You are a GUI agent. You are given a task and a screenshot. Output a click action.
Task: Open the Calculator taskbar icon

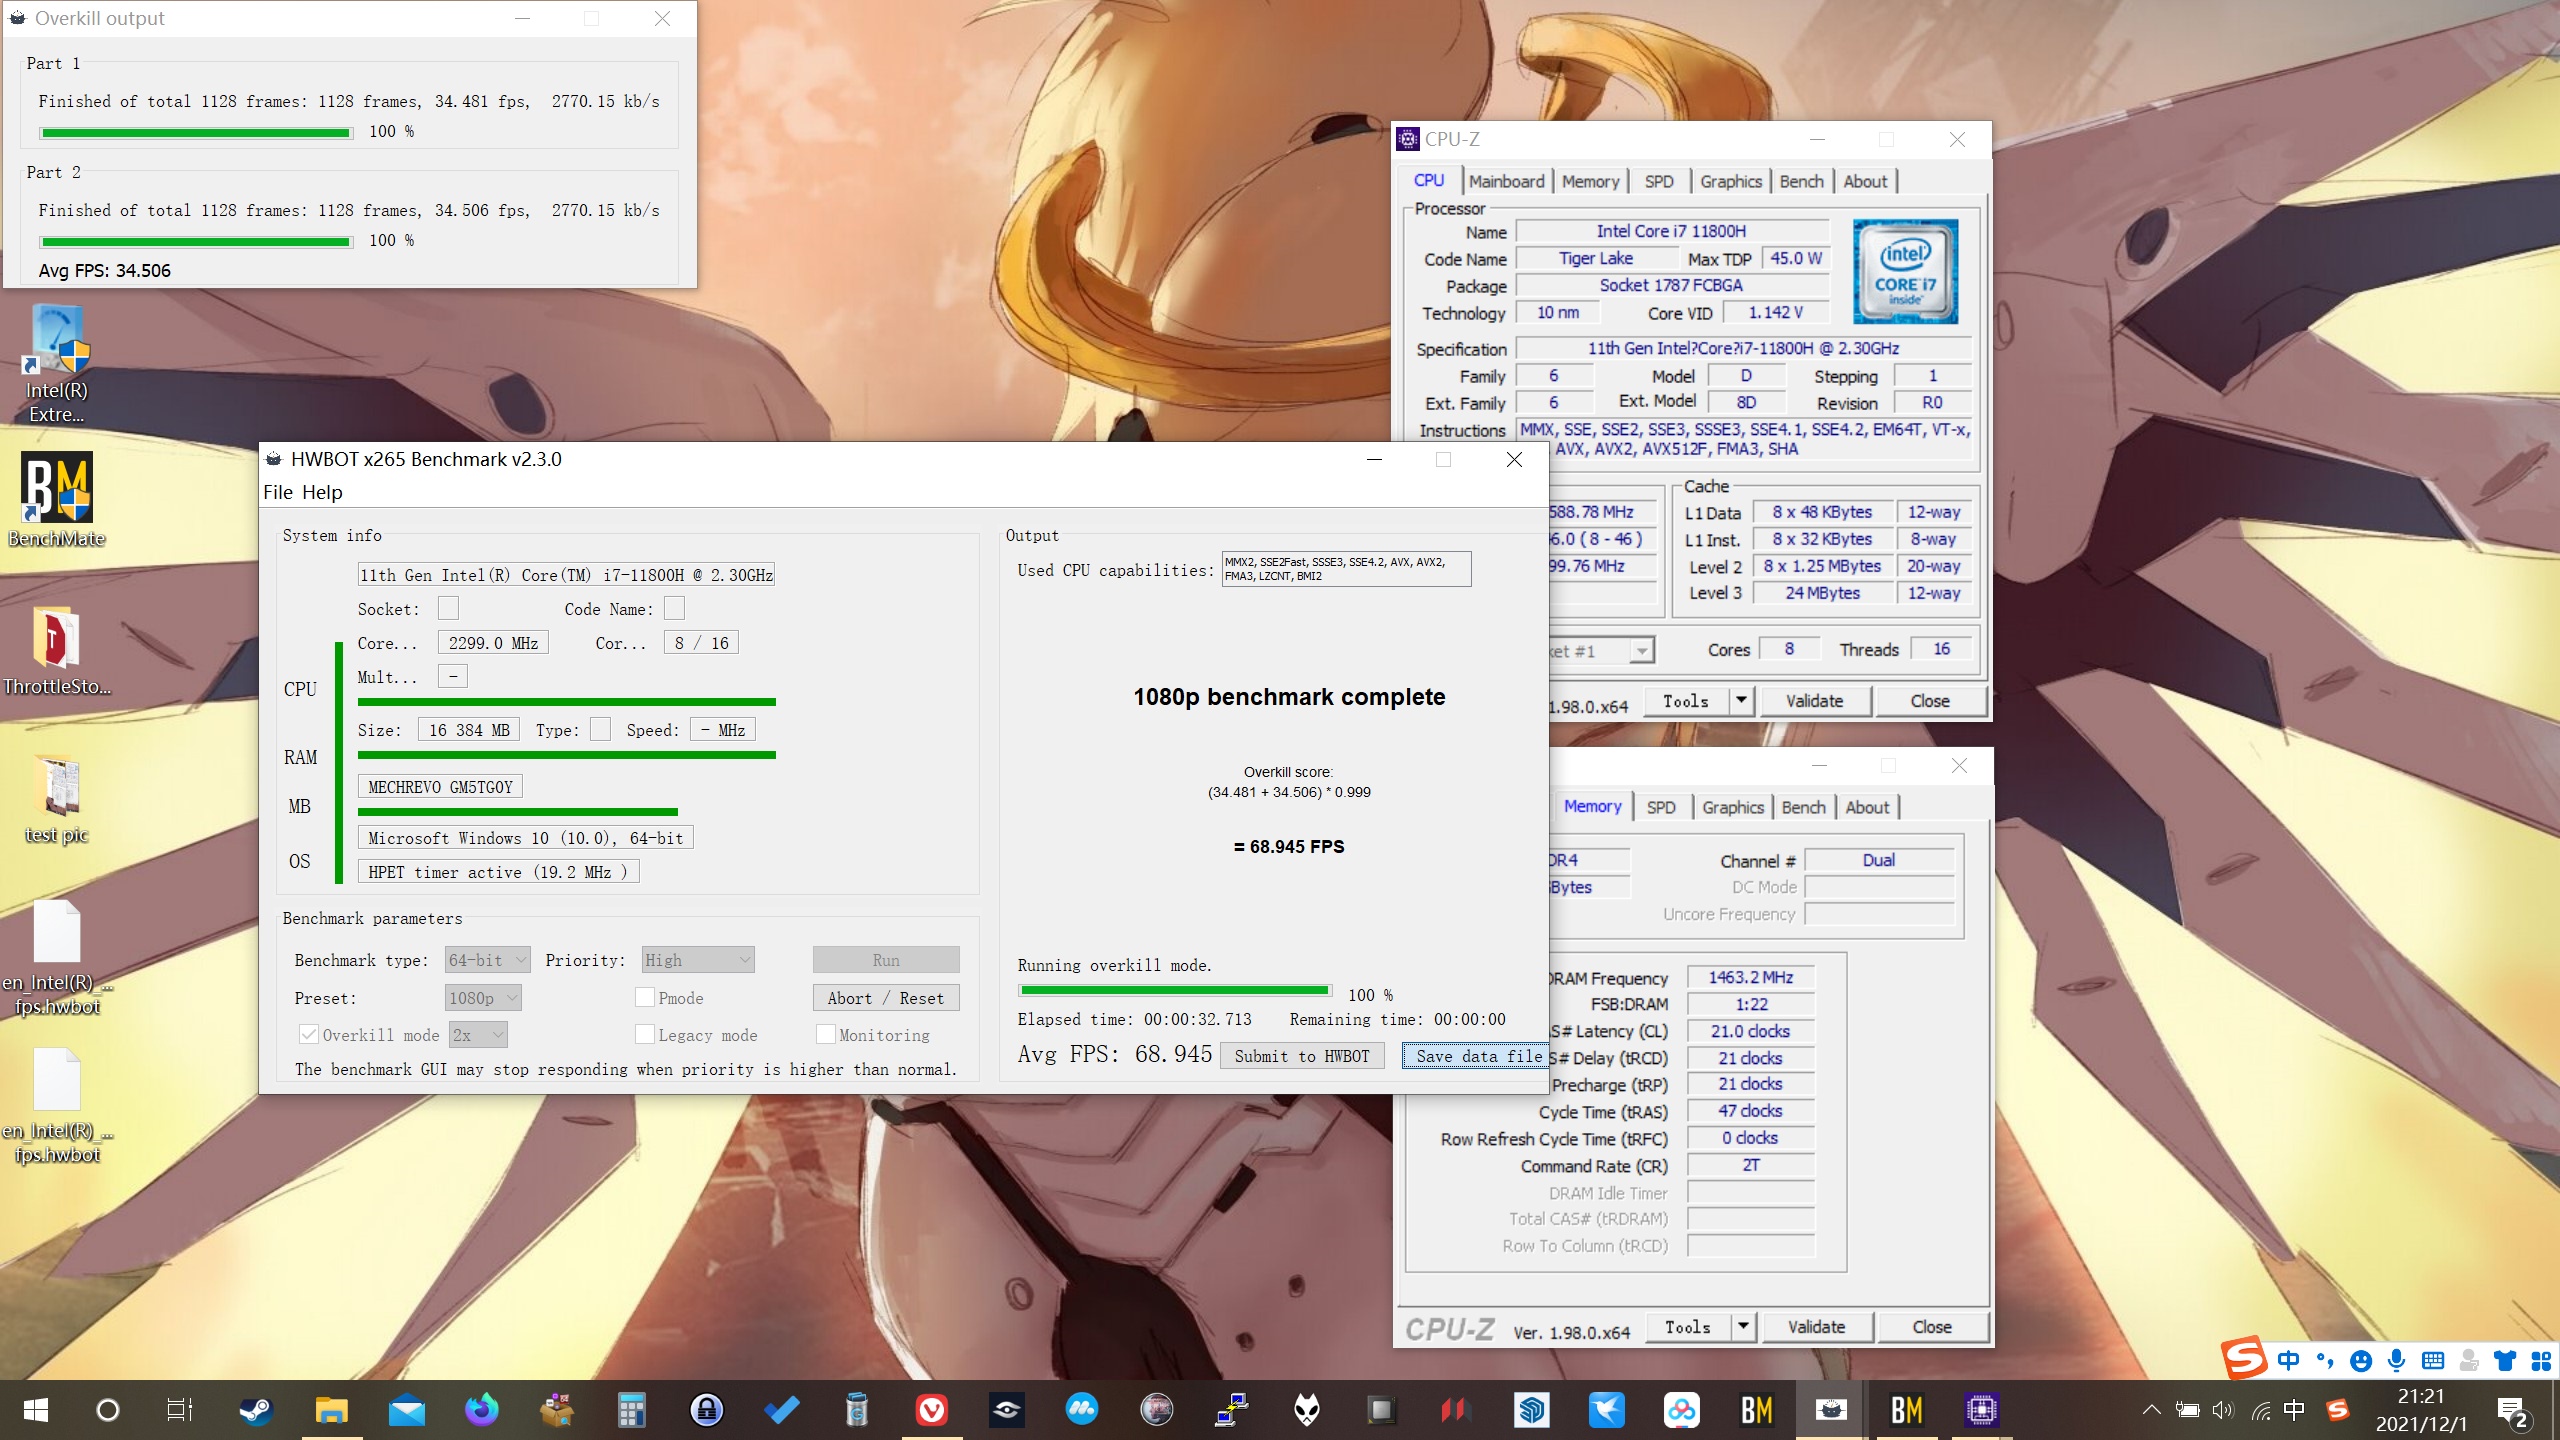[x=631, y=1410]
